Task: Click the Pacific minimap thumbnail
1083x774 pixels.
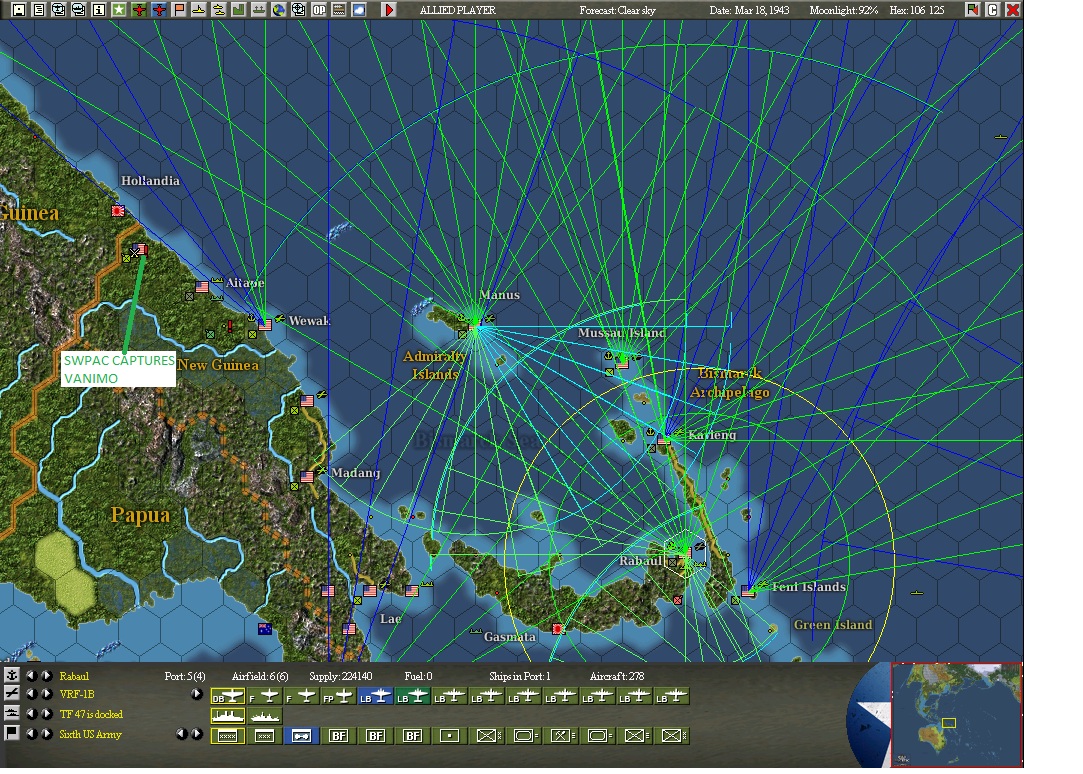Action: tap(957, 715)
